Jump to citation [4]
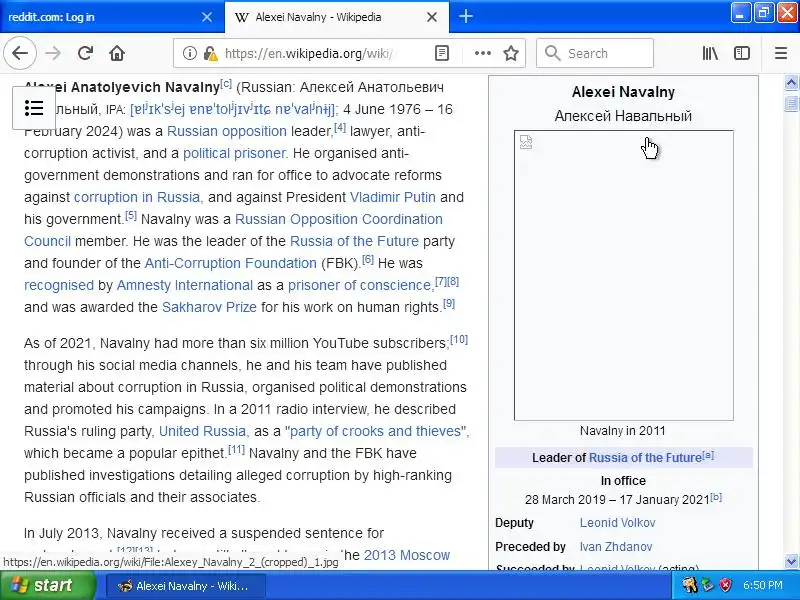This screenshot has height=600, width=800. (x=340, y=127)
